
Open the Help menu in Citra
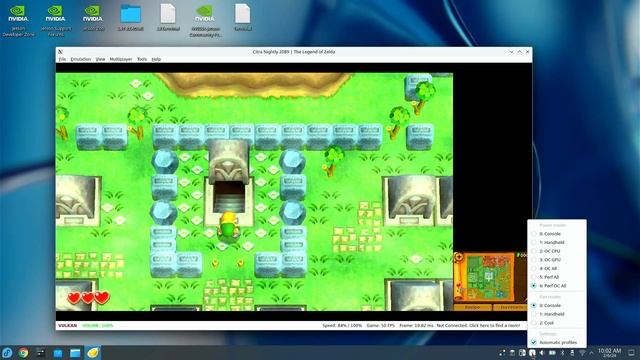[156, 59]
